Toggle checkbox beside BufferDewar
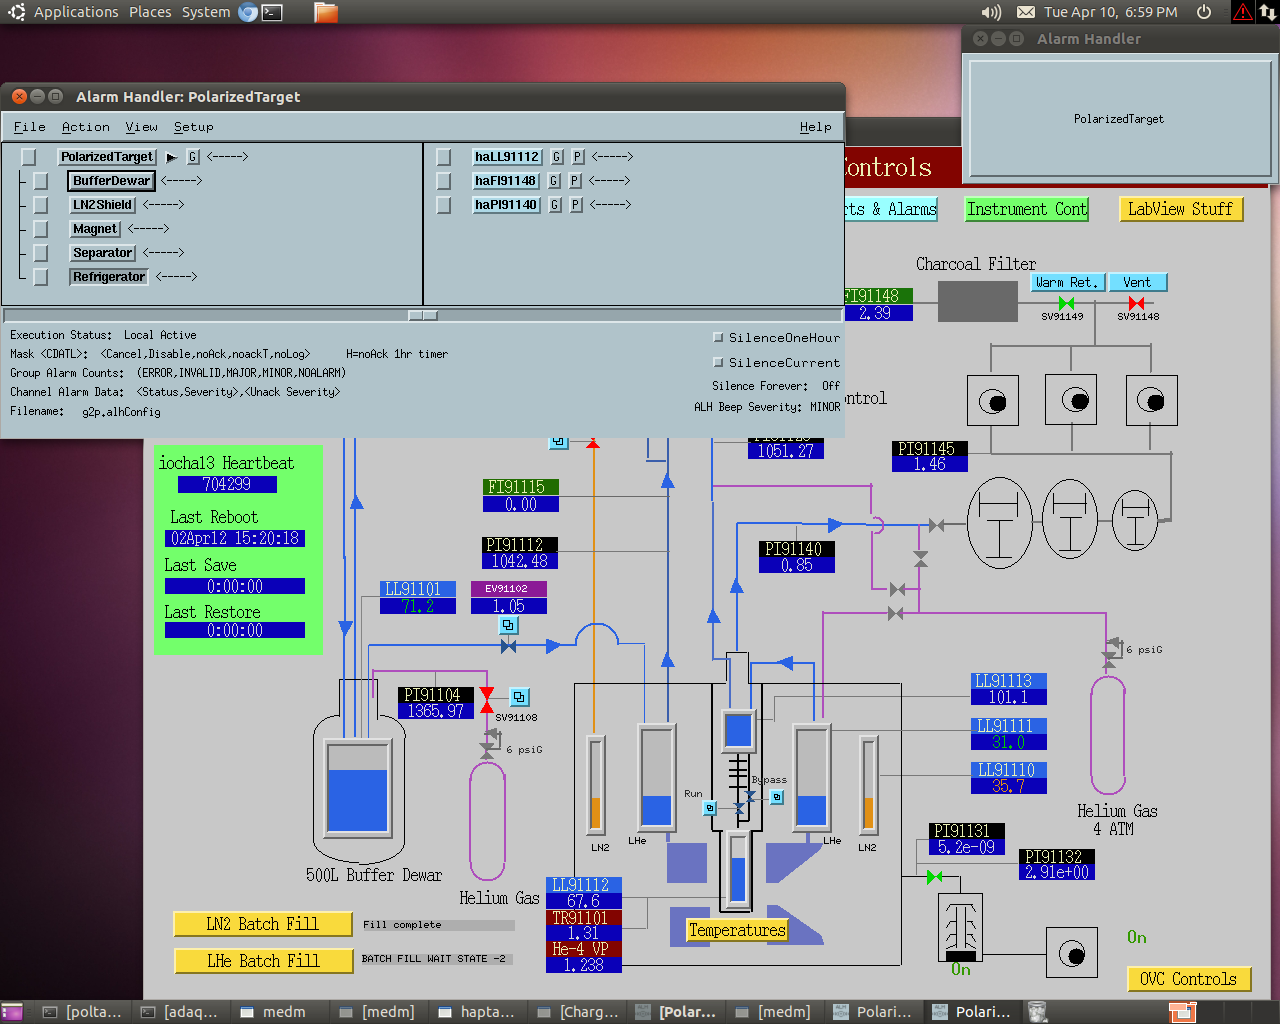The height and width of the screenshot is (1024, 1280). tap(41, 181)
